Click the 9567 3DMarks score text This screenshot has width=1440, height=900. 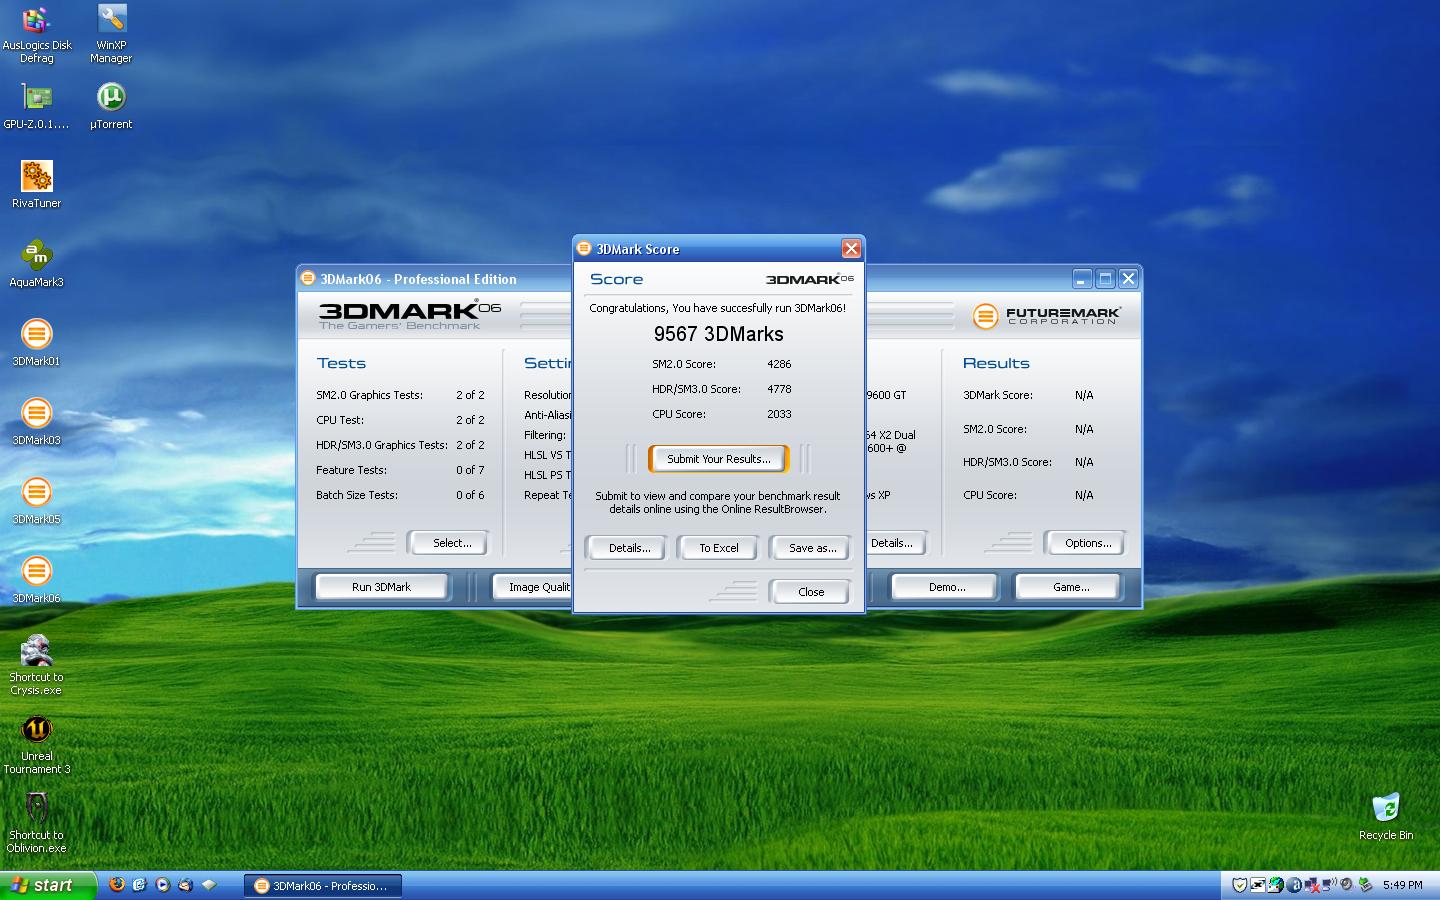coord(719,334)
